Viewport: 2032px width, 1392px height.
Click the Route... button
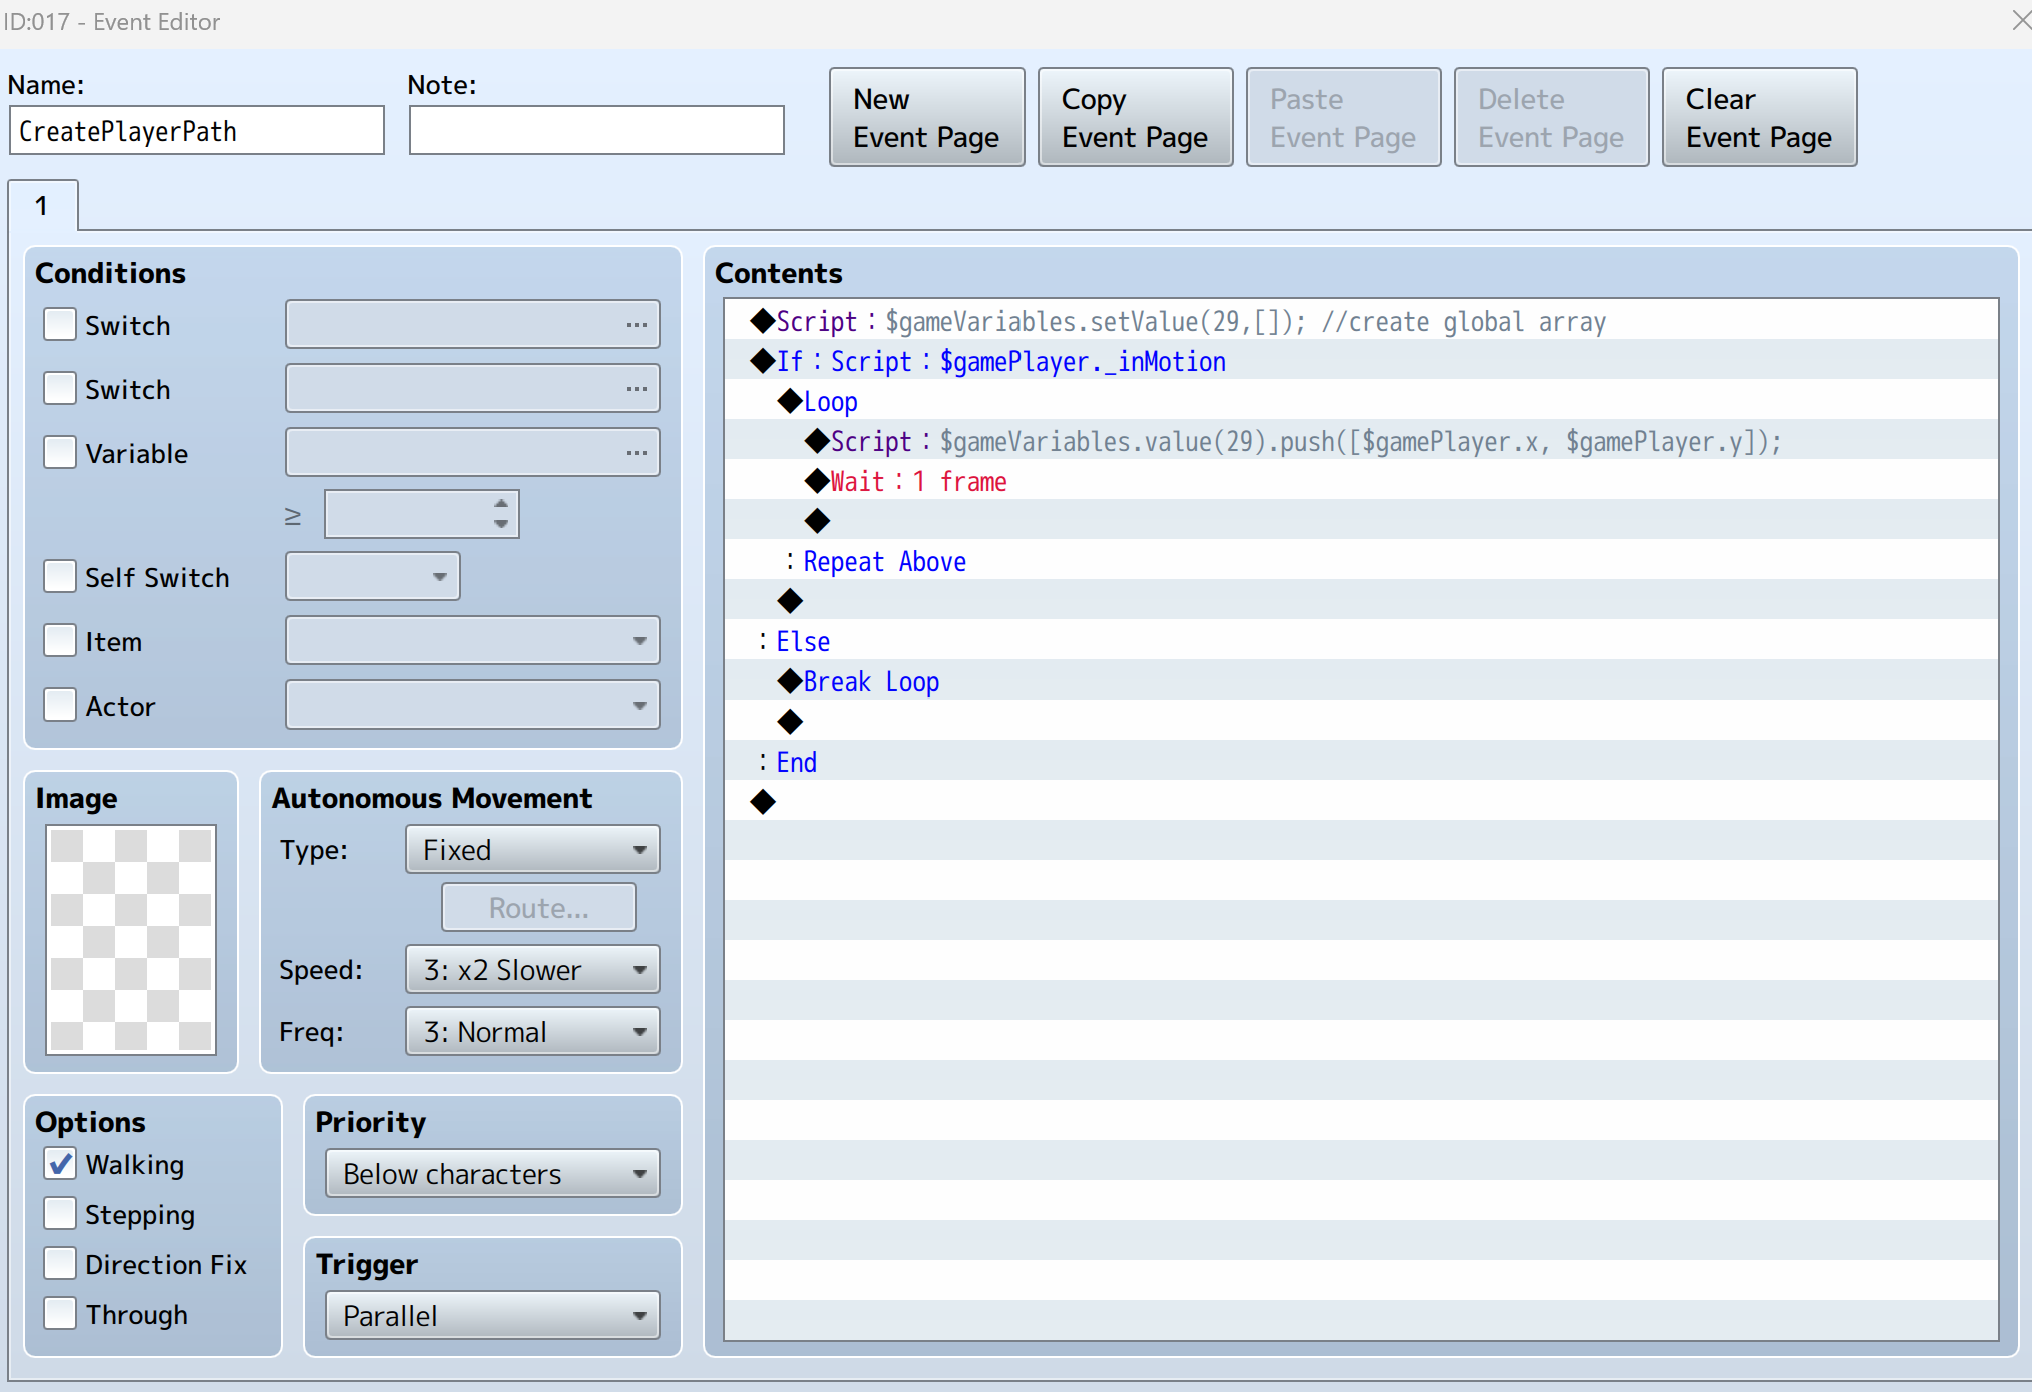[539, 908]
